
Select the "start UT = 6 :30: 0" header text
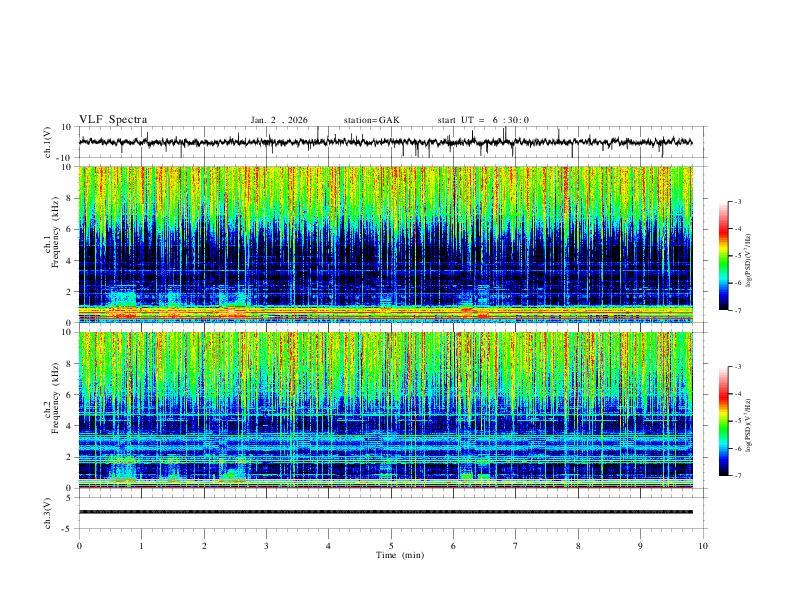[483, 120]
